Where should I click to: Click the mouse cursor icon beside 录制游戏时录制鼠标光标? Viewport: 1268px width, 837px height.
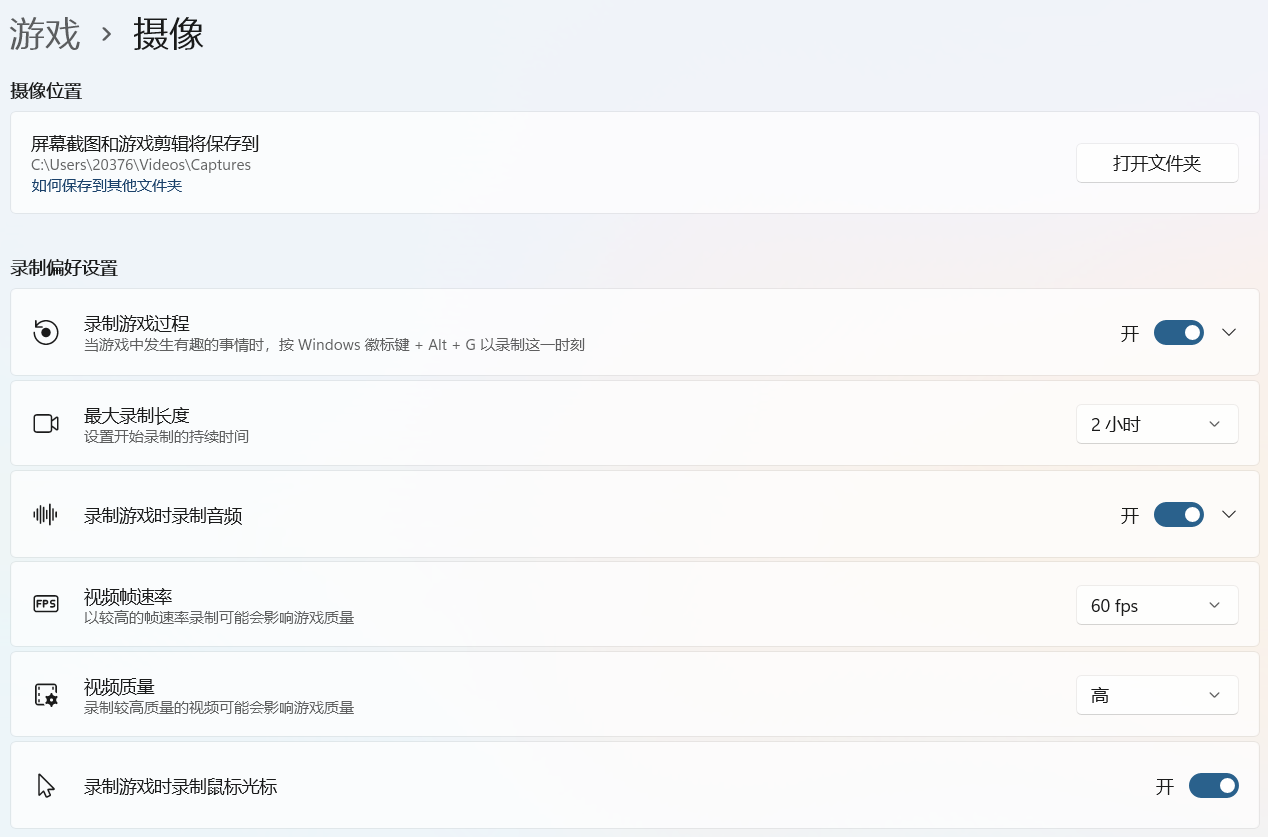tap(46, 786)
